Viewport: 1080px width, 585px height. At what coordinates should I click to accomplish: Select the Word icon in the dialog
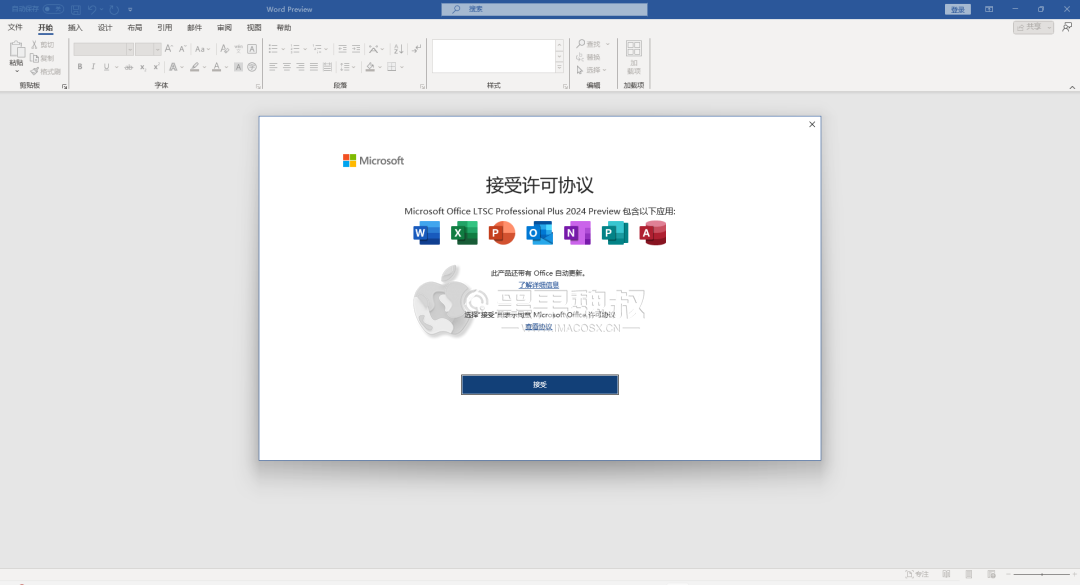tap(425, 232)
